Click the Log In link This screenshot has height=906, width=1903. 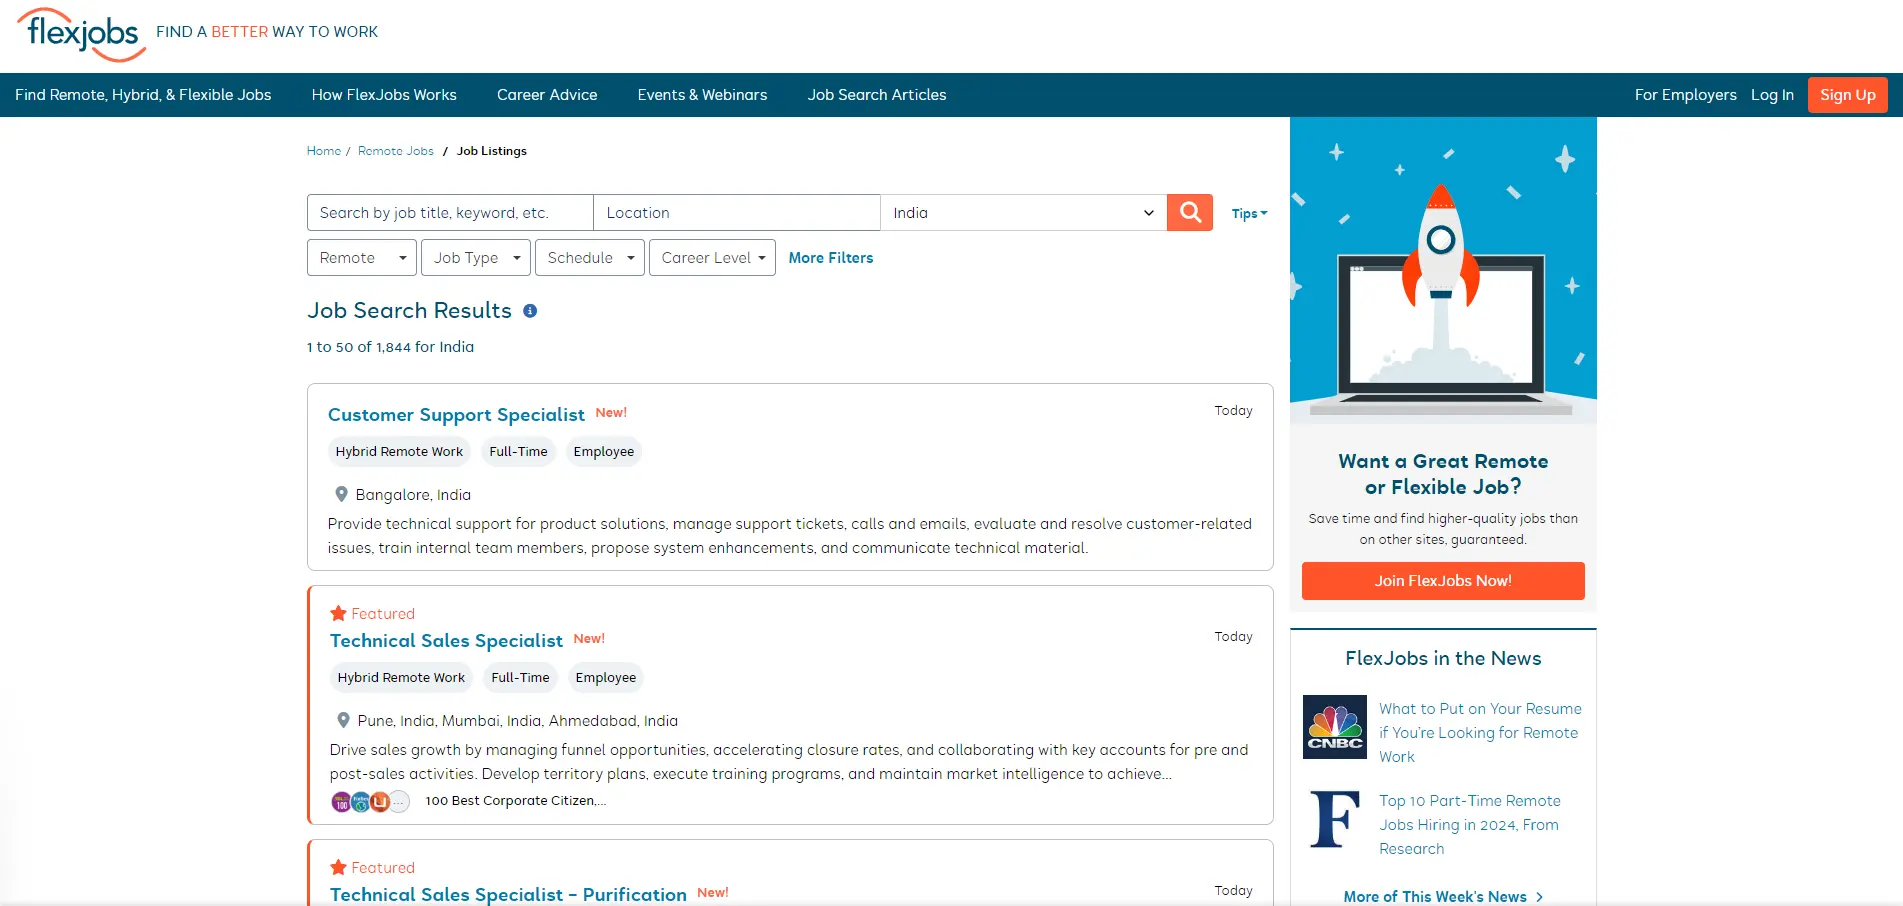1772,95
